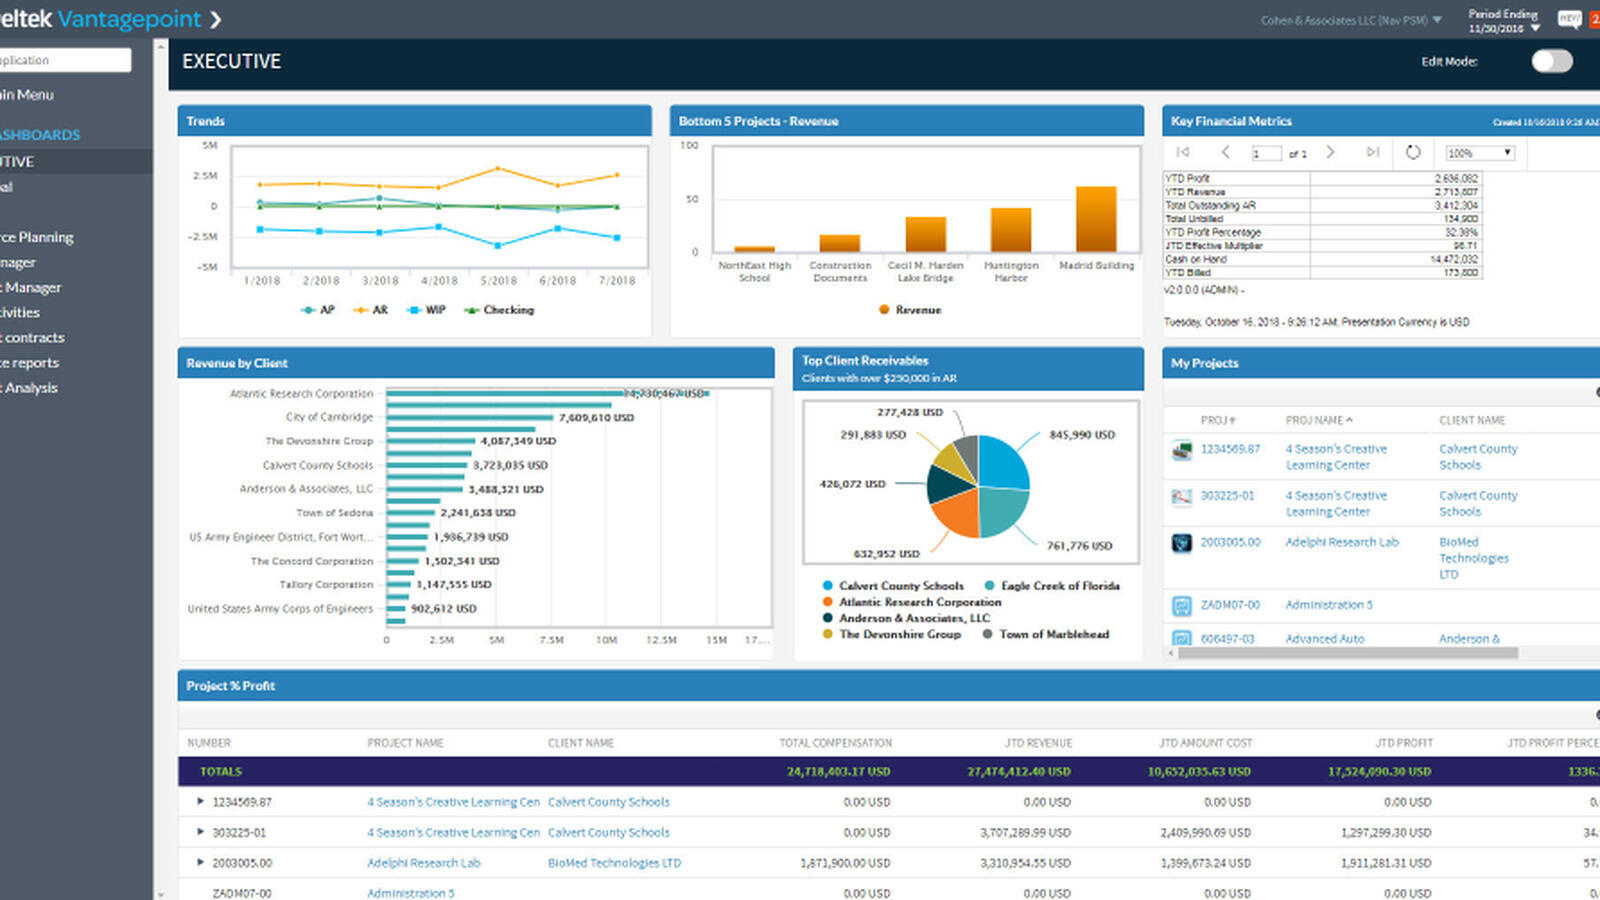Open Adelphi Research Lab link in My Projects
The image size is (1600, 900).
tap(1342, 542)
